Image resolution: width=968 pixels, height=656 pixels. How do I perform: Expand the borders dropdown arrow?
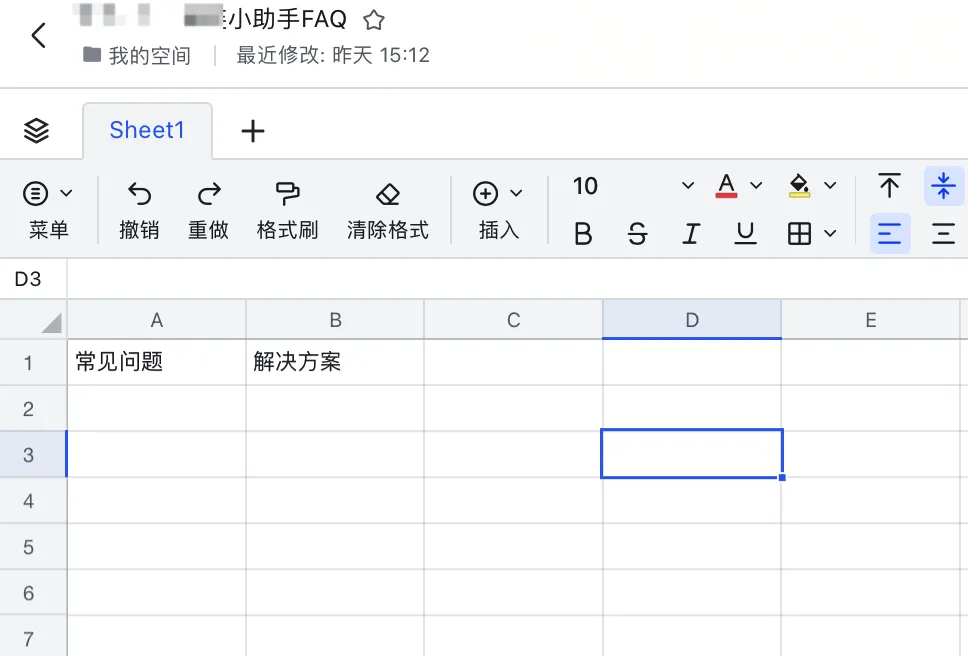830,234
